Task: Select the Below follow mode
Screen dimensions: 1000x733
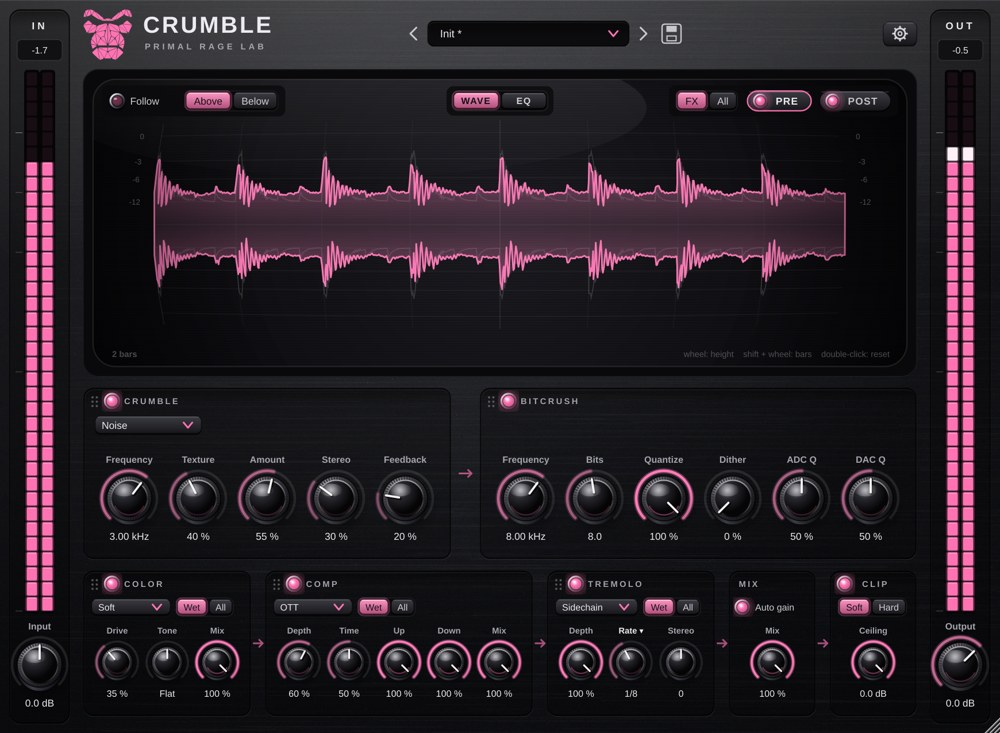Action: 255,101
